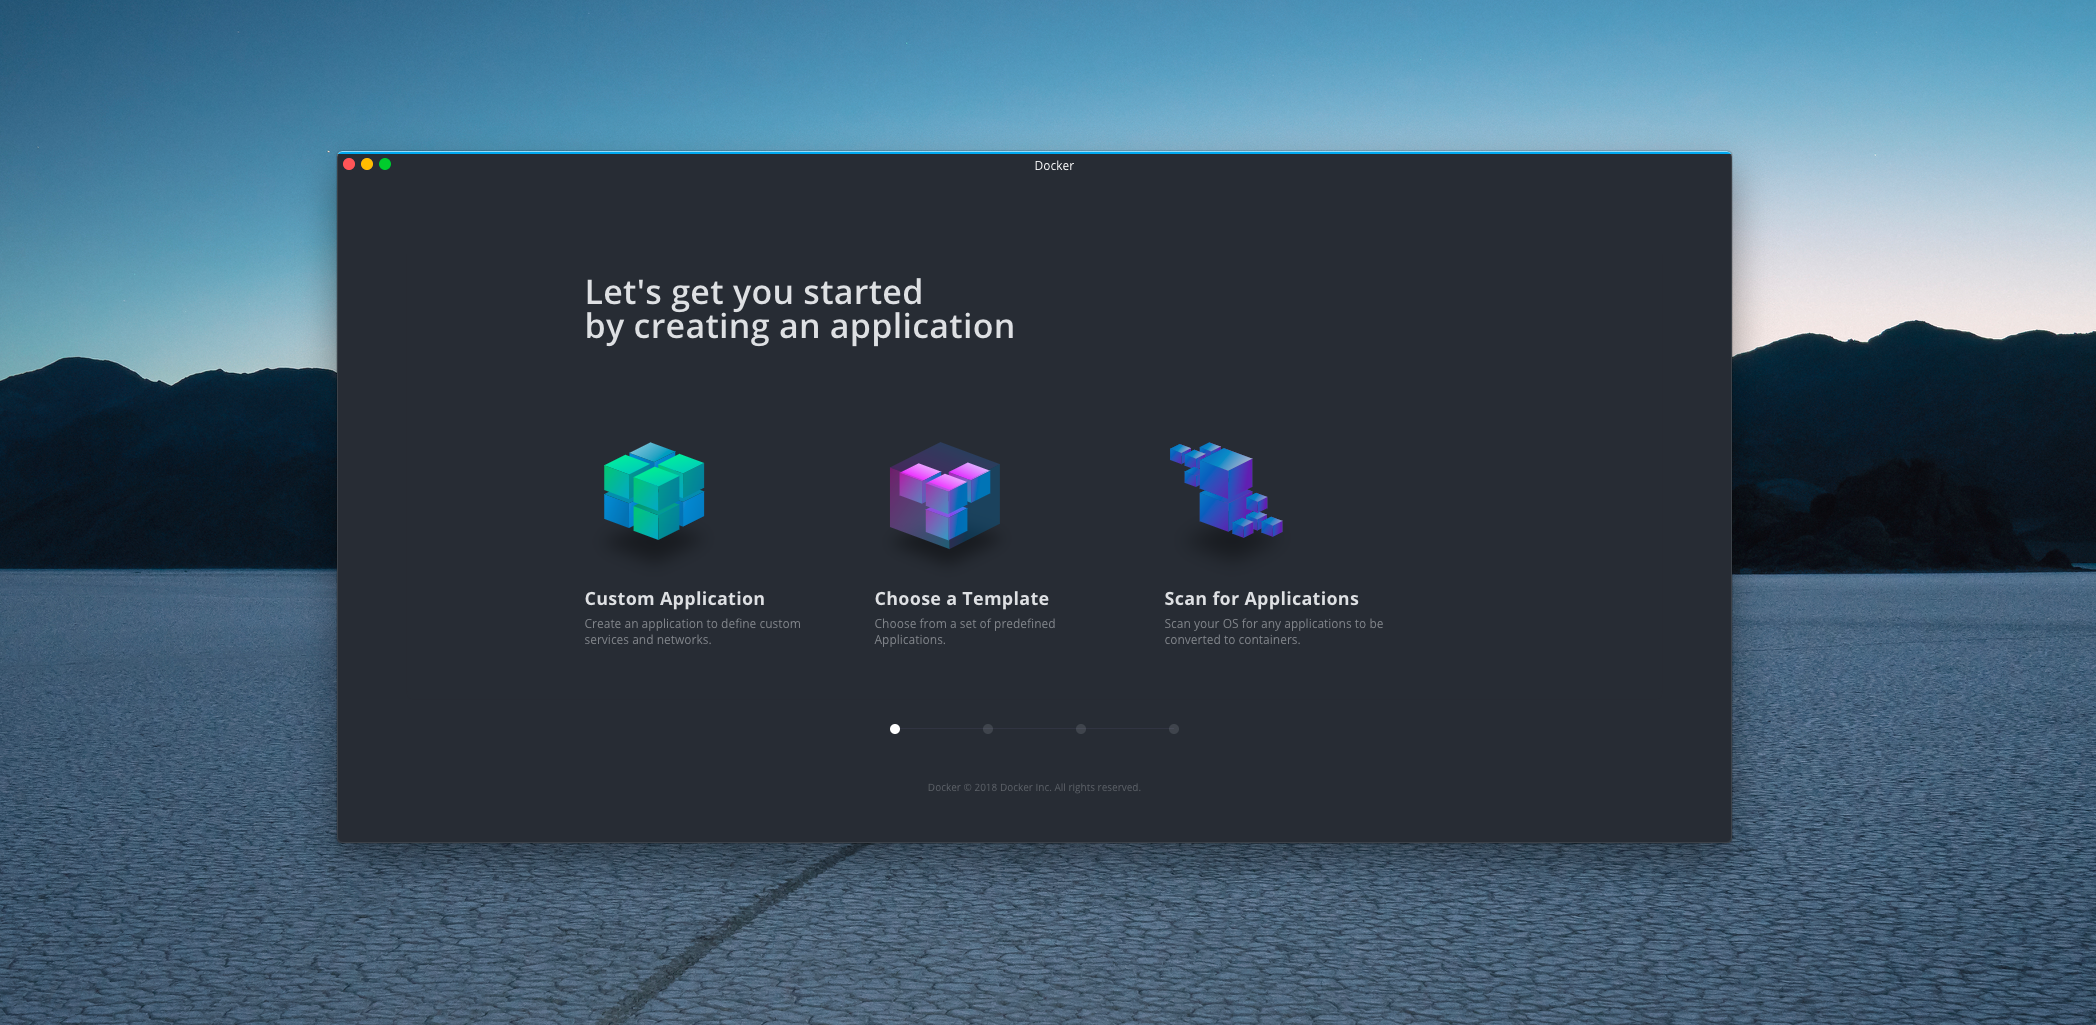Click the blue Scan for Applications cubes icon
The image size is (2096, 1025).
coord(1226,490)
